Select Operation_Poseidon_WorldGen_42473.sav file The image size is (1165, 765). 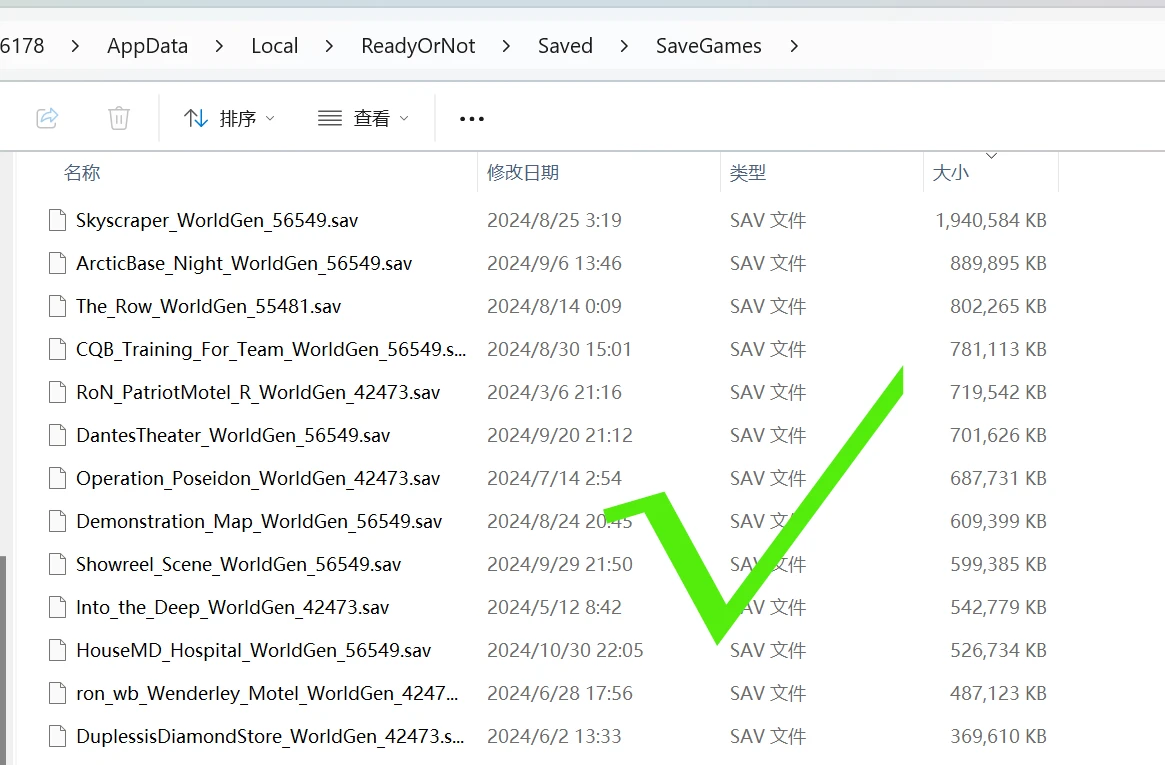click(x=258, y=479)
